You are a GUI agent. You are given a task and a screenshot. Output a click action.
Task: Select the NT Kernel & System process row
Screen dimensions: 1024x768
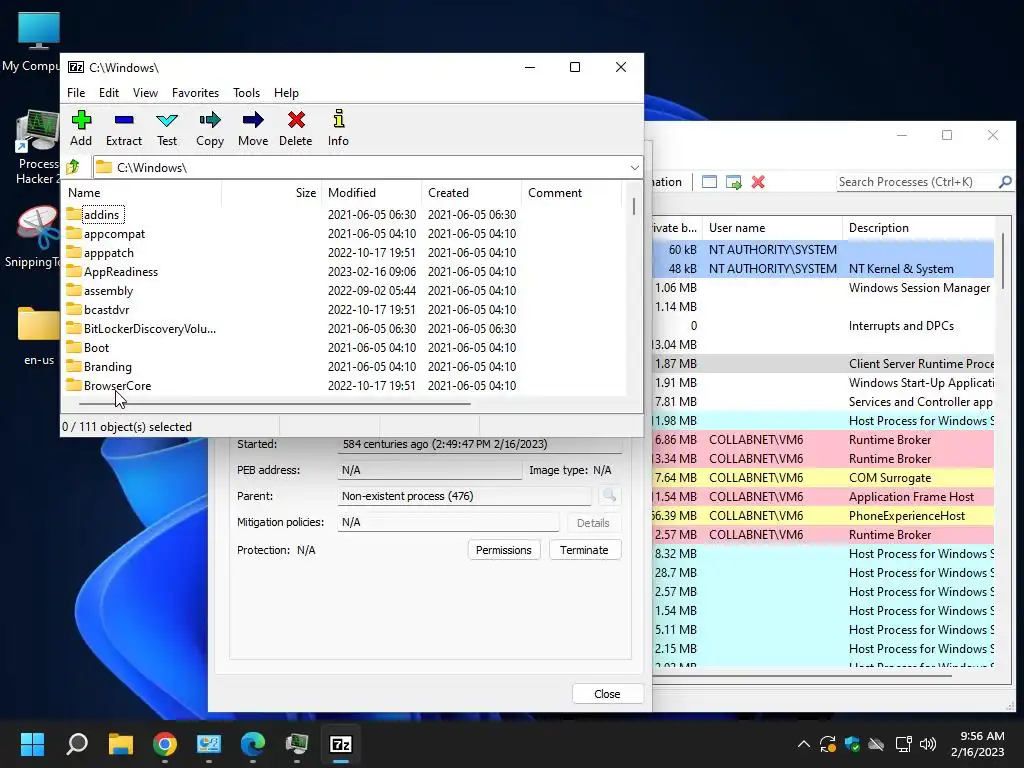click(x=823, y=268)
